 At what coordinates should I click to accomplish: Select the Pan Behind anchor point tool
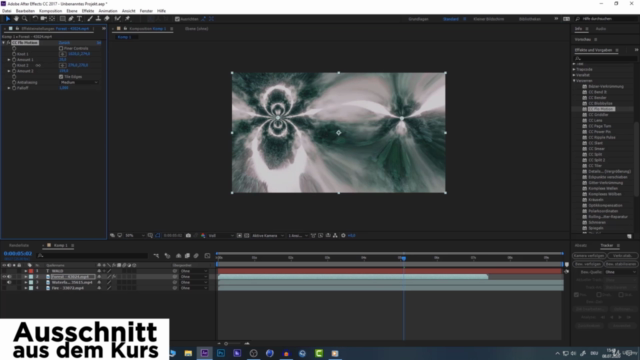(52, 19)
